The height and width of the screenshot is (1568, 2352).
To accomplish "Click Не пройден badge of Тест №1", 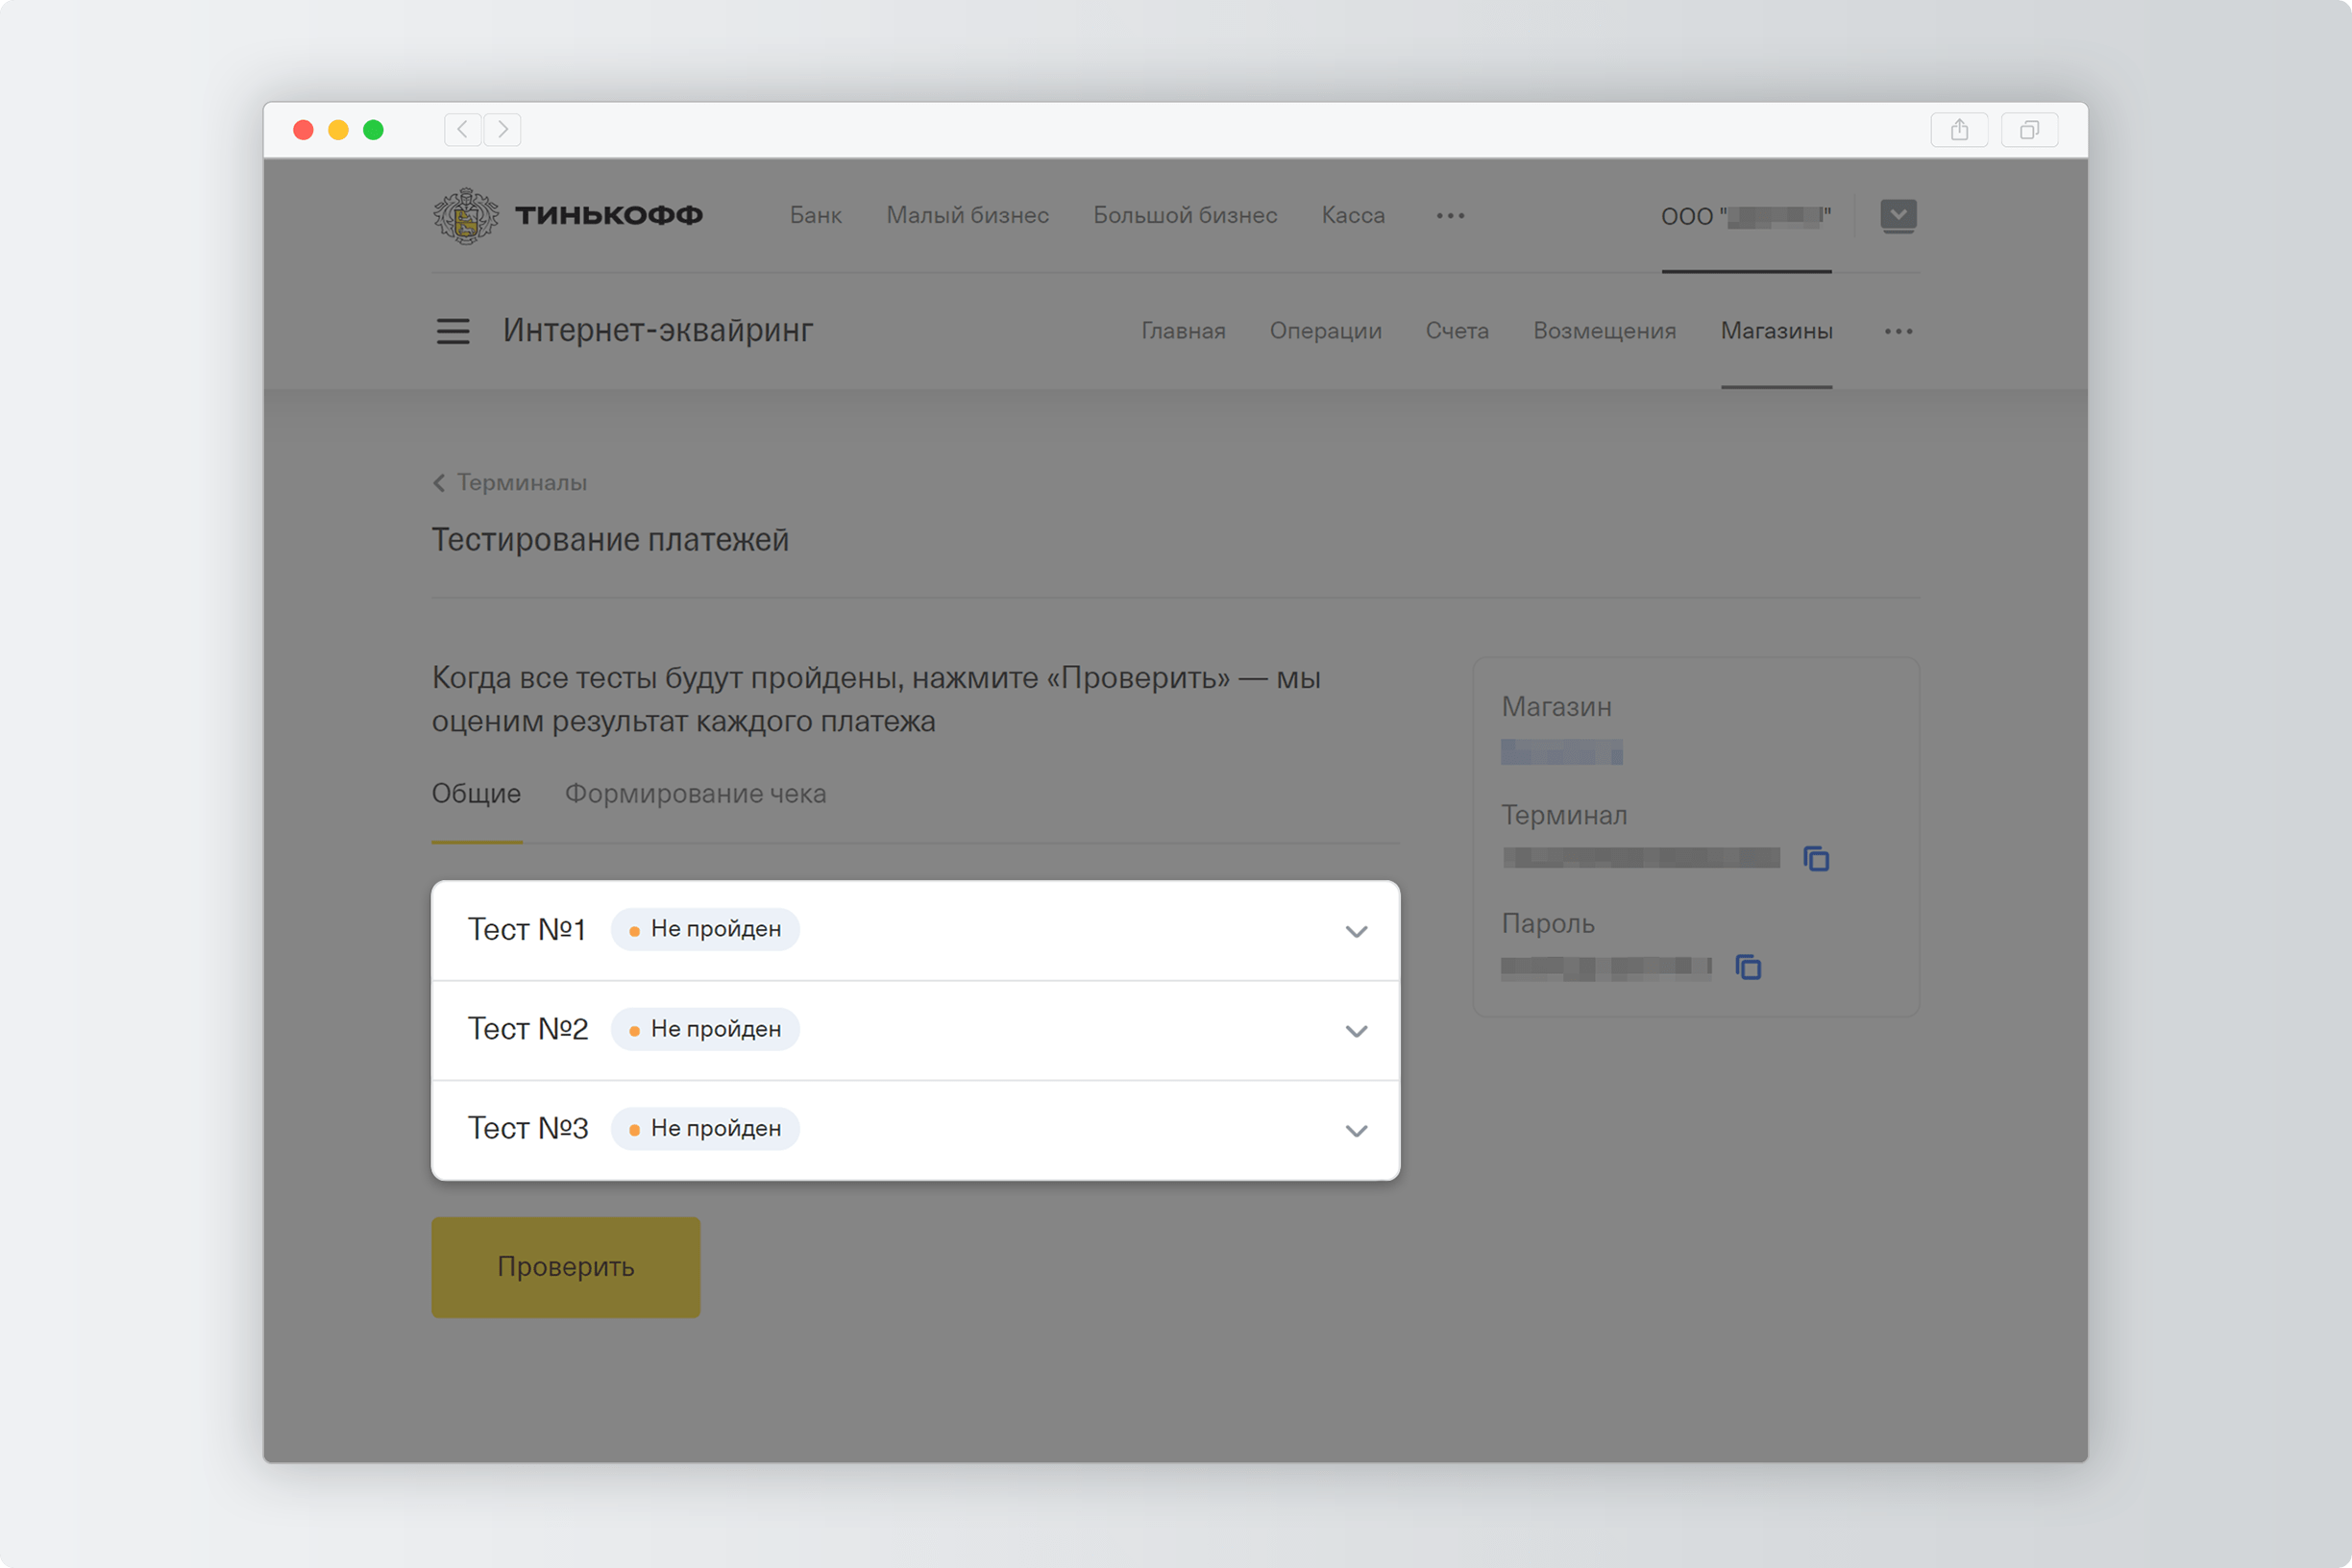I will 705,929.
